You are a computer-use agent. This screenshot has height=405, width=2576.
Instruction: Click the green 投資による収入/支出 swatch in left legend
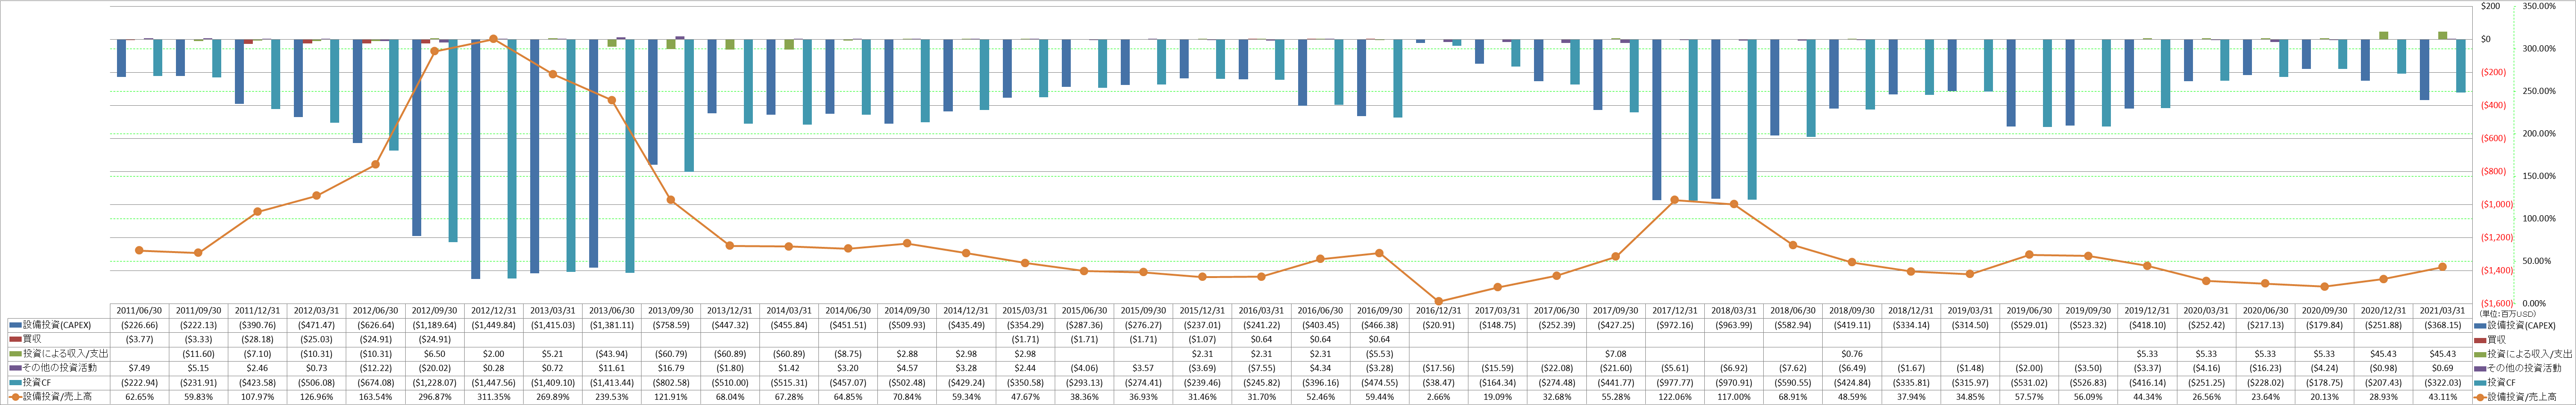tap(15, 354)
